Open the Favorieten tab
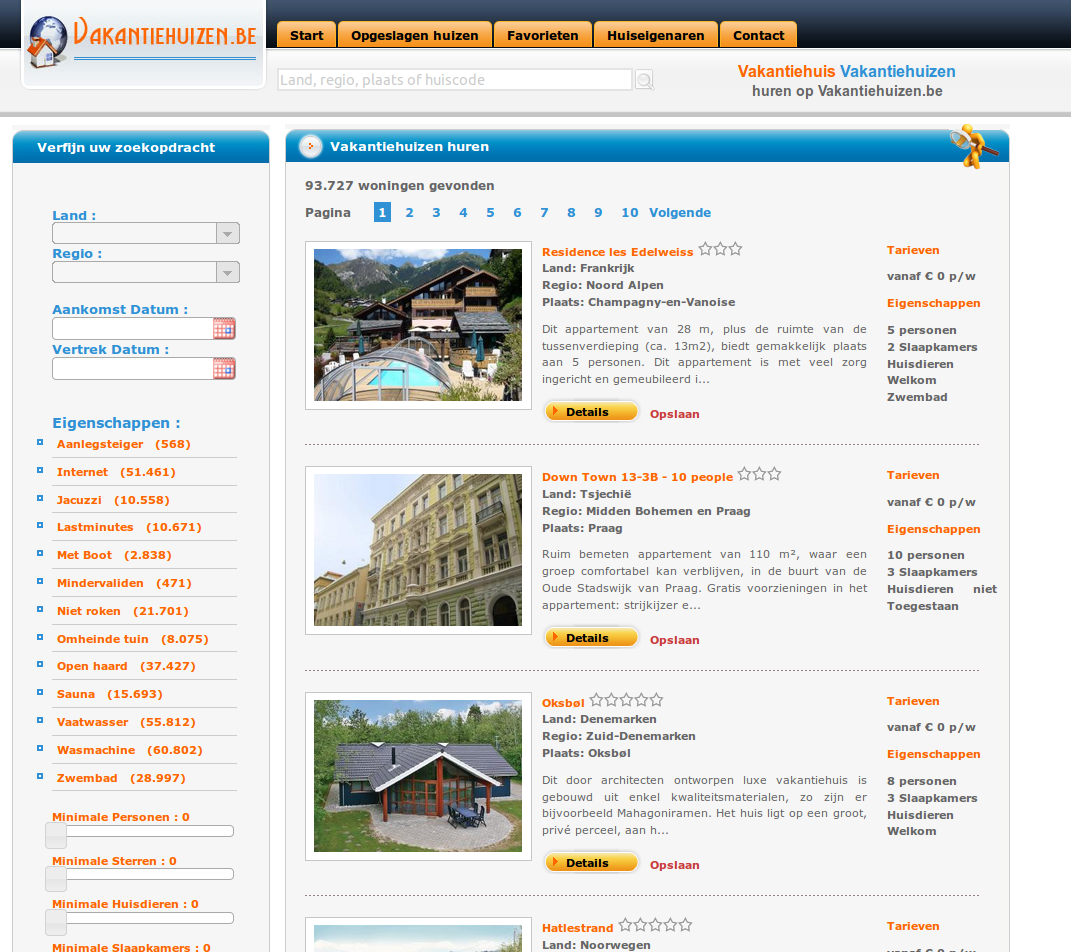The height and width of the screenshot is (952, 1071). click(x=542, y=35)
